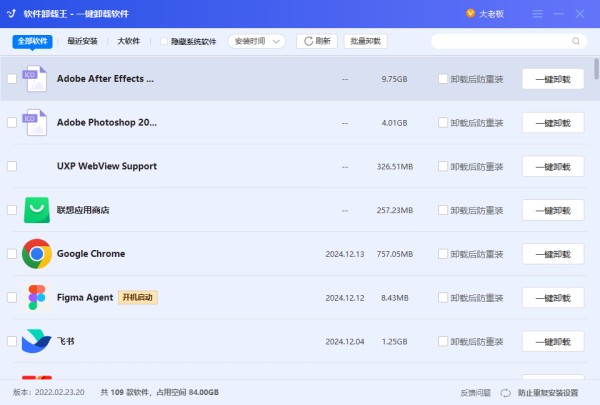Switch to the 最近安装 tab
Image resolution: width=600 pixels, height=405 pixels.
point(82,41)
